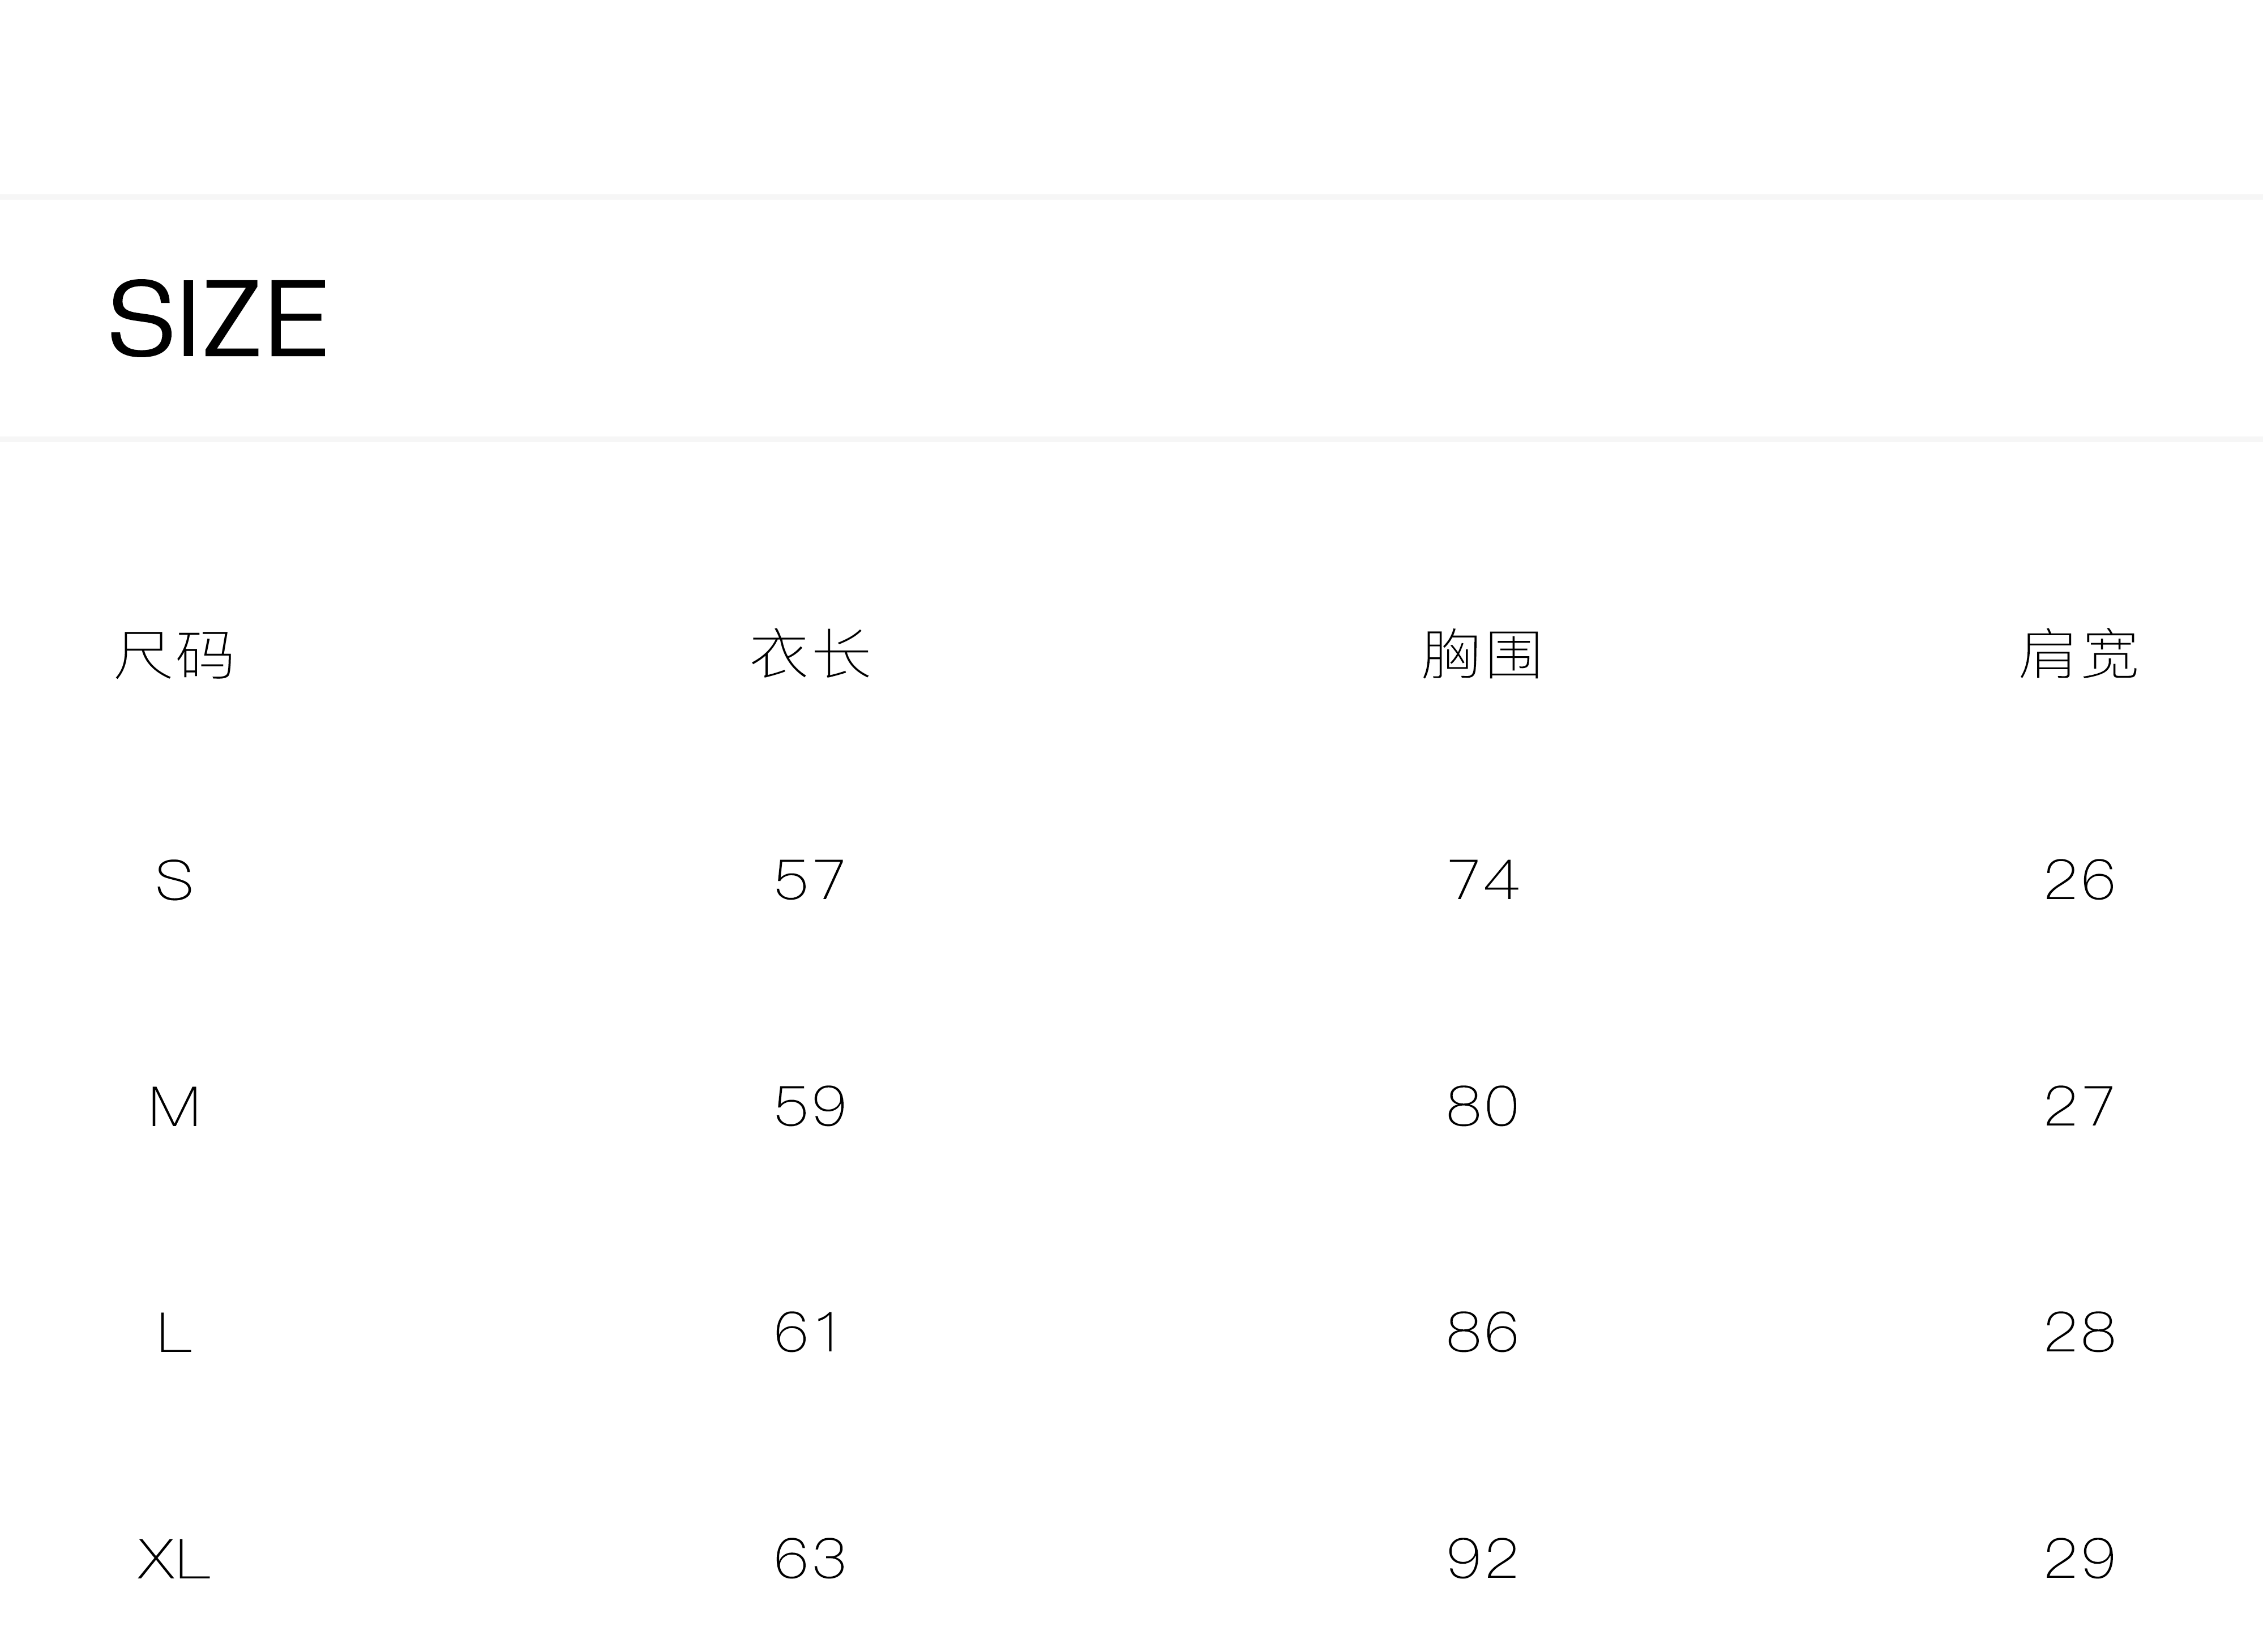2263x1652 pixels.
Task: Select the 肩宽 column header
Action: click(2079, 655)
